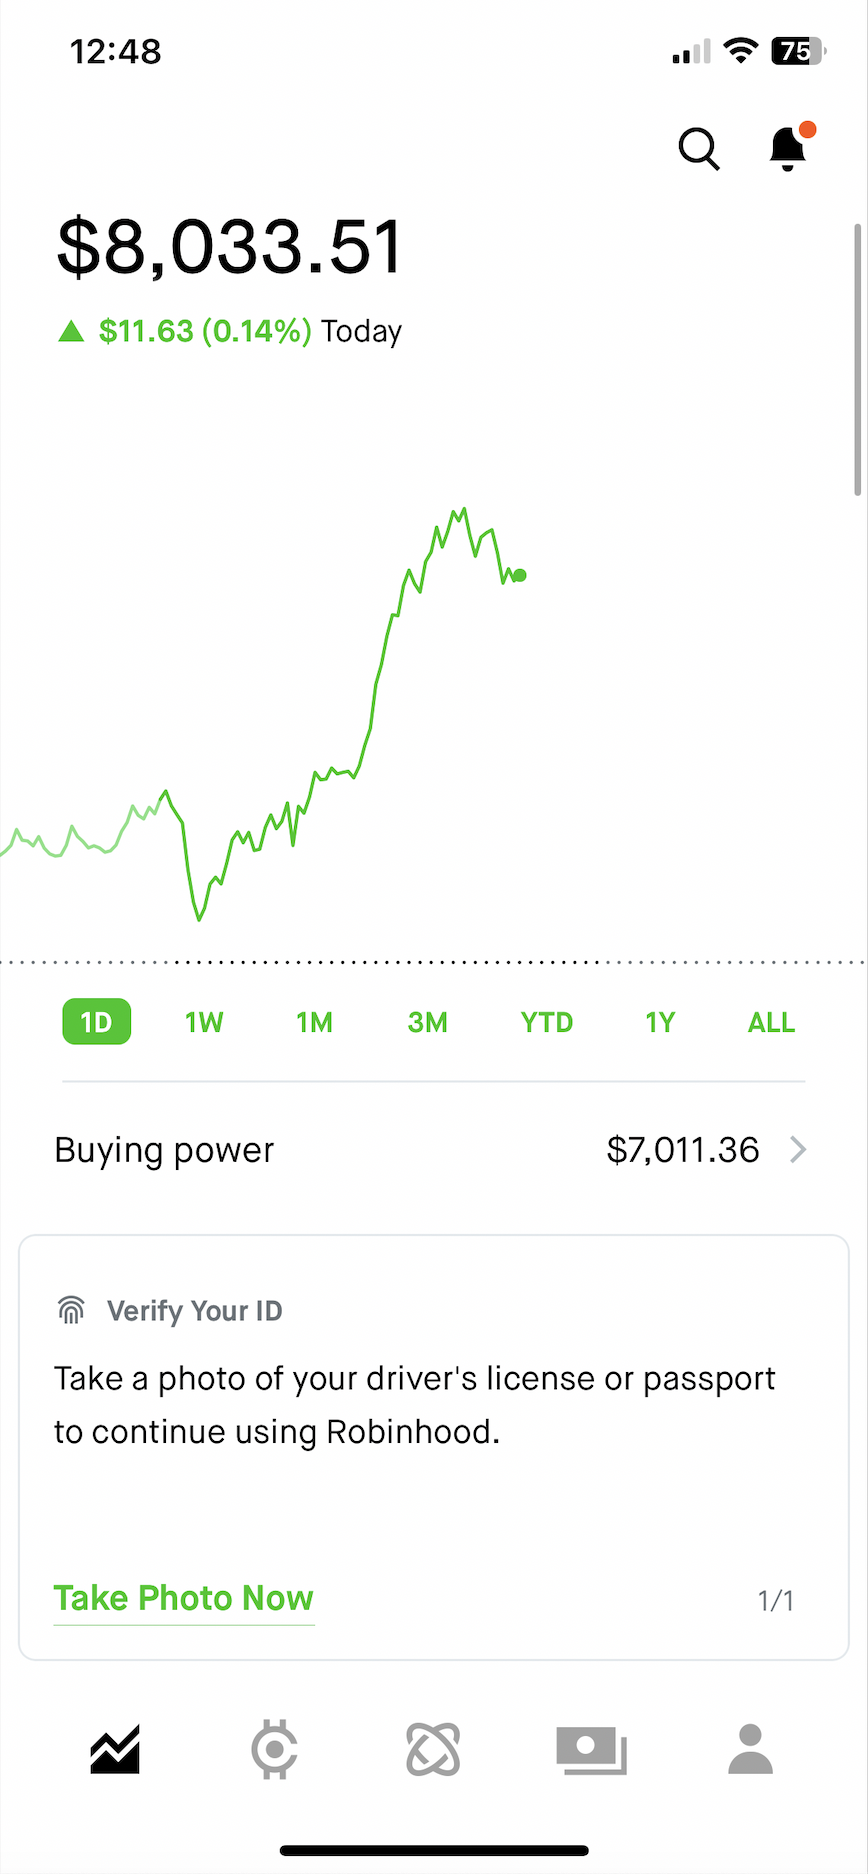This screenshot has width=868, height=1874.
Task: Tap the notifications bell icon
Action: [788, 149]
